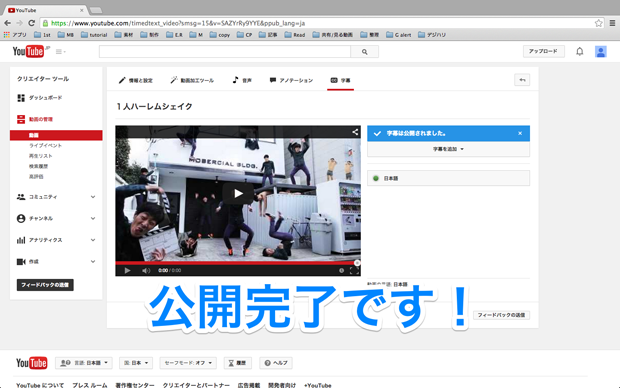This screenshot has height=388, width=620.
Task: Click the small play button in controls
Action: [127, 271]
